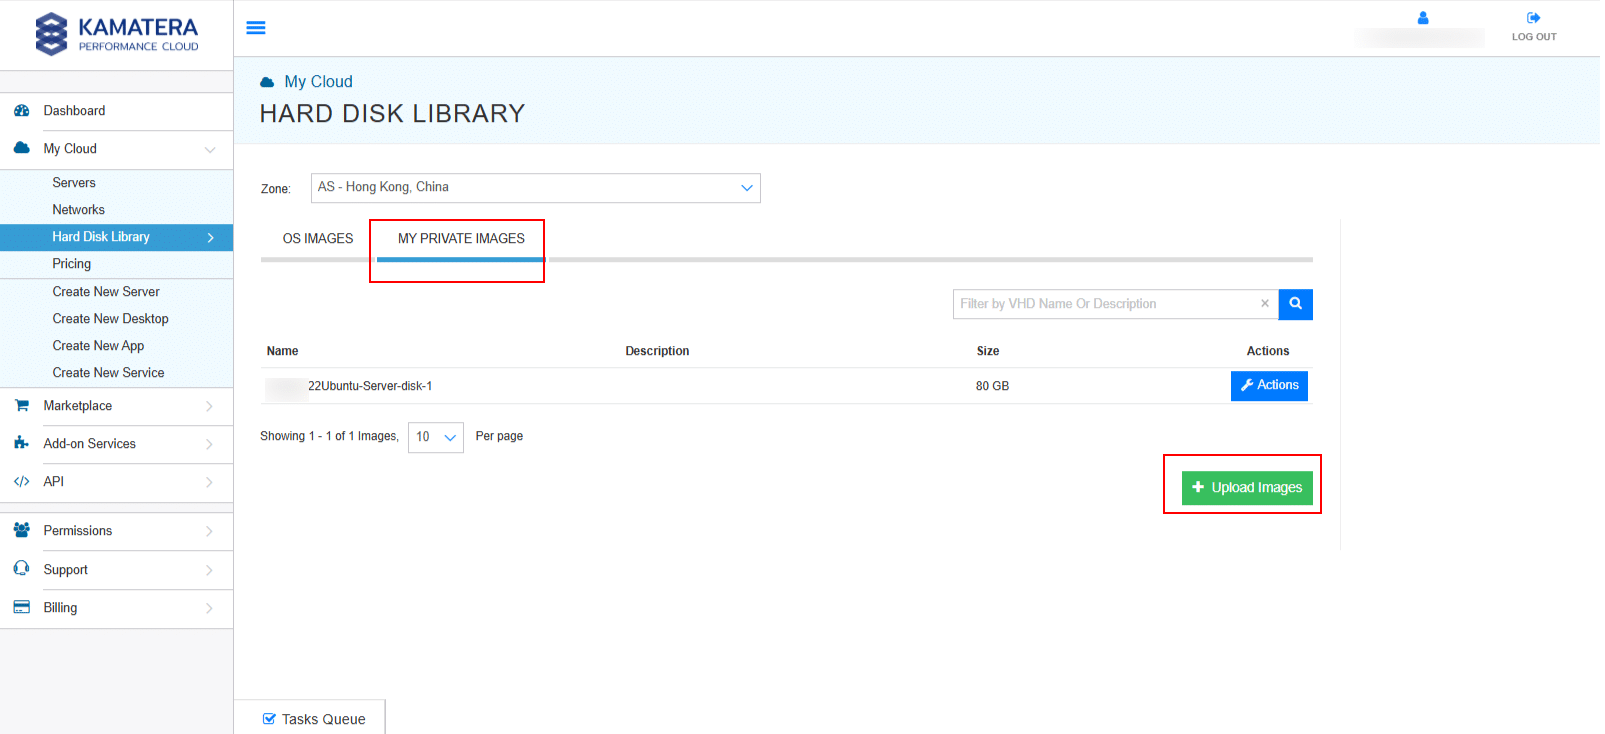The image size is (1605, 734).
Task: Click the Description column header
Action: [657, 351]
